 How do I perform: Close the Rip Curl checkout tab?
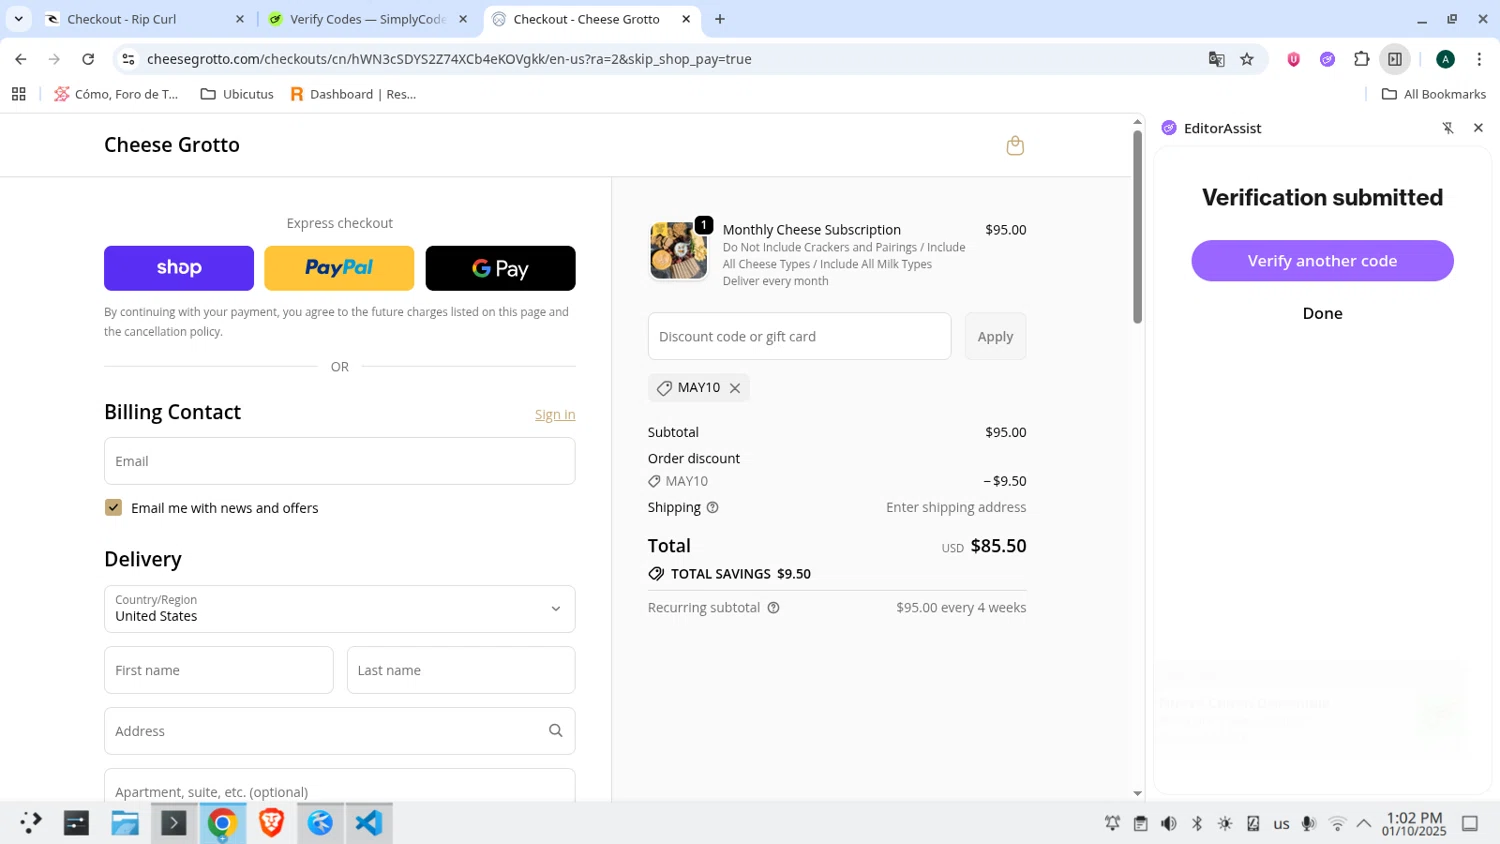tap(239, 19)
